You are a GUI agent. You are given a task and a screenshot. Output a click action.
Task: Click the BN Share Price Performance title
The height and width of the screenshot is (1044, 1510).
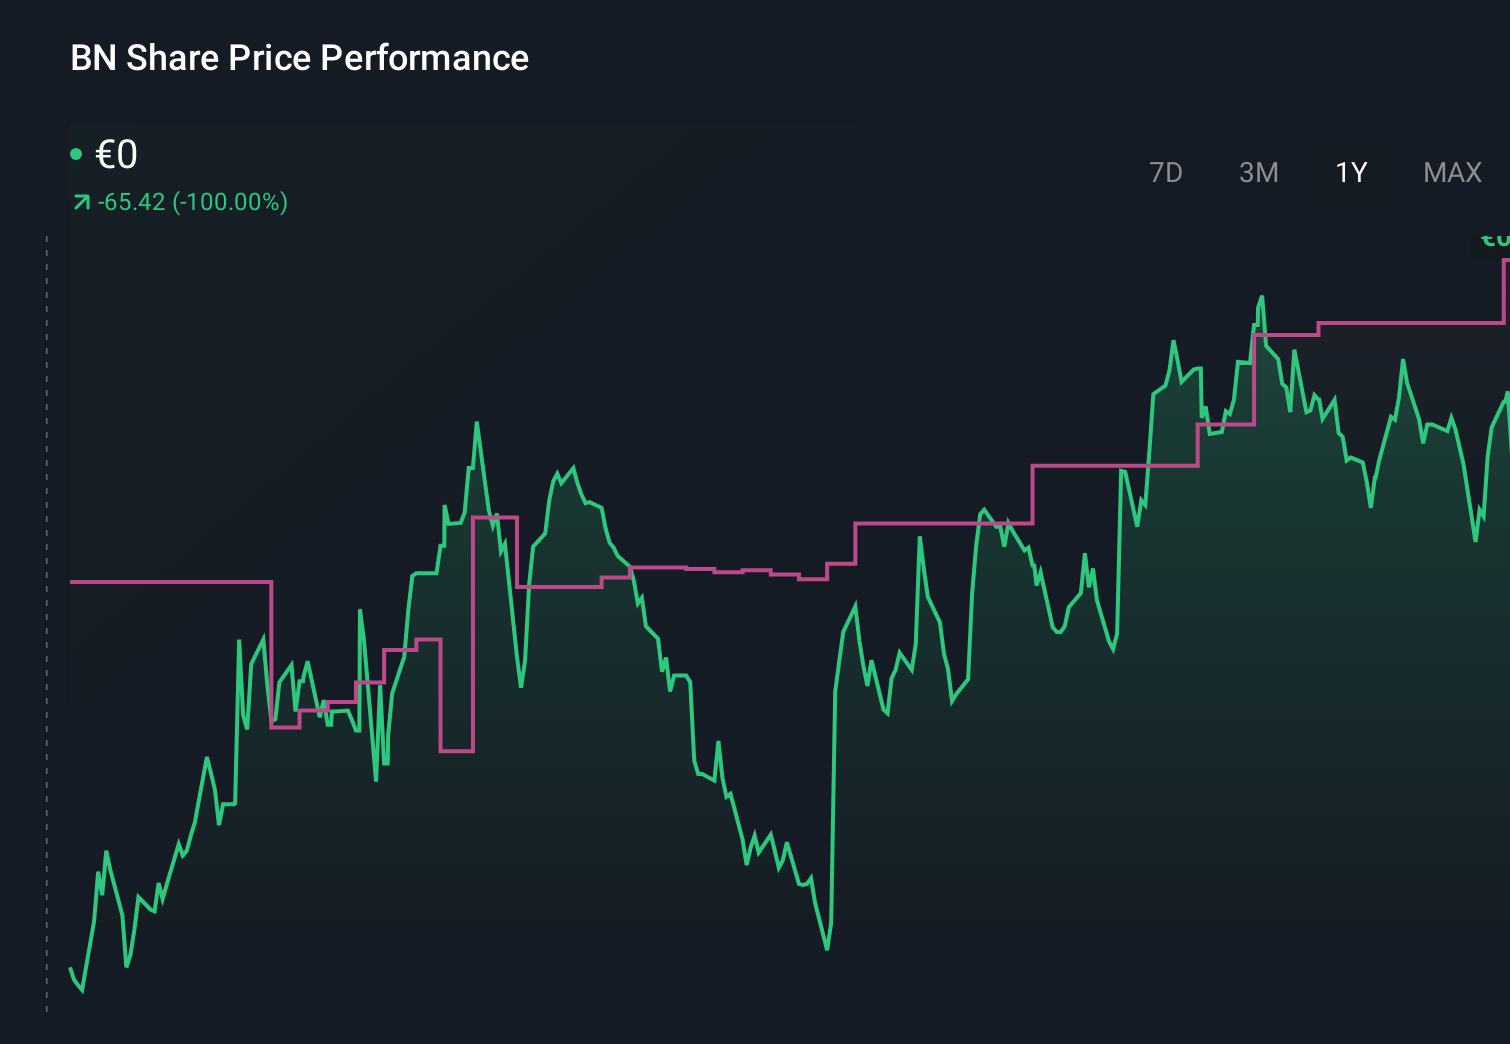[298, 58]
